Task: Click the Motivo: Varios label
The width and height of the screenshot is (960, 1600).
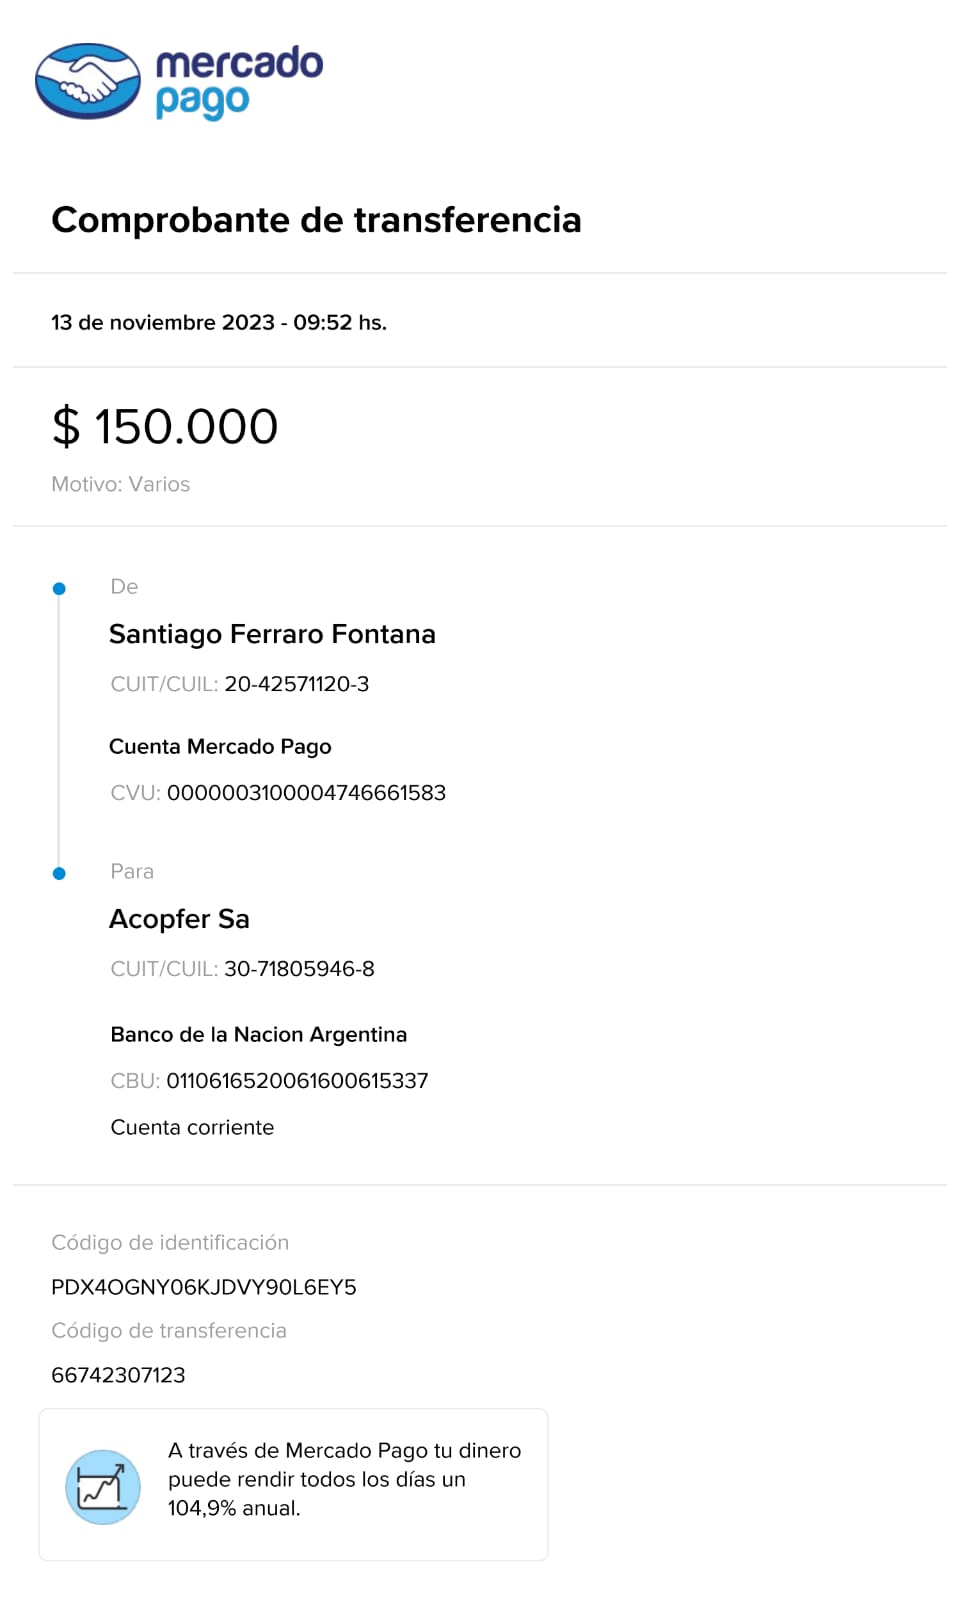Action: point(120,484)
